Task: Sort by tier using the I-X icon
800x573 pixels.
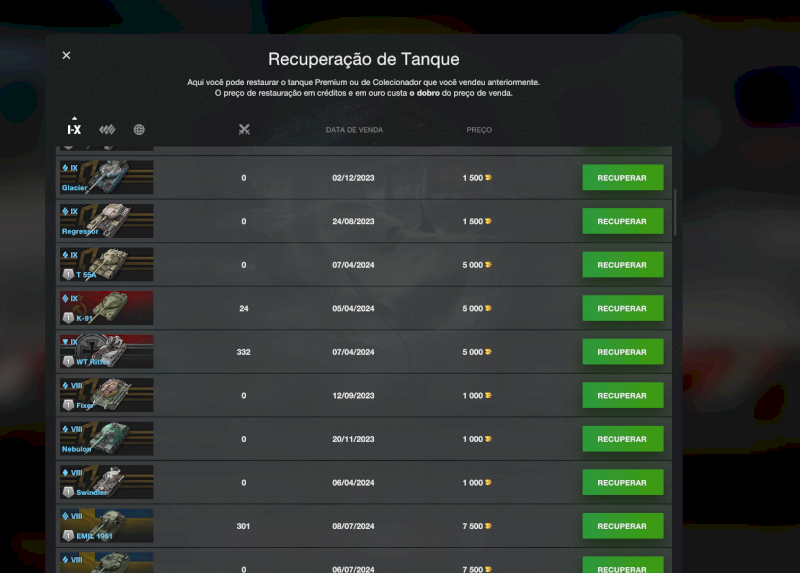Action: 74,129
